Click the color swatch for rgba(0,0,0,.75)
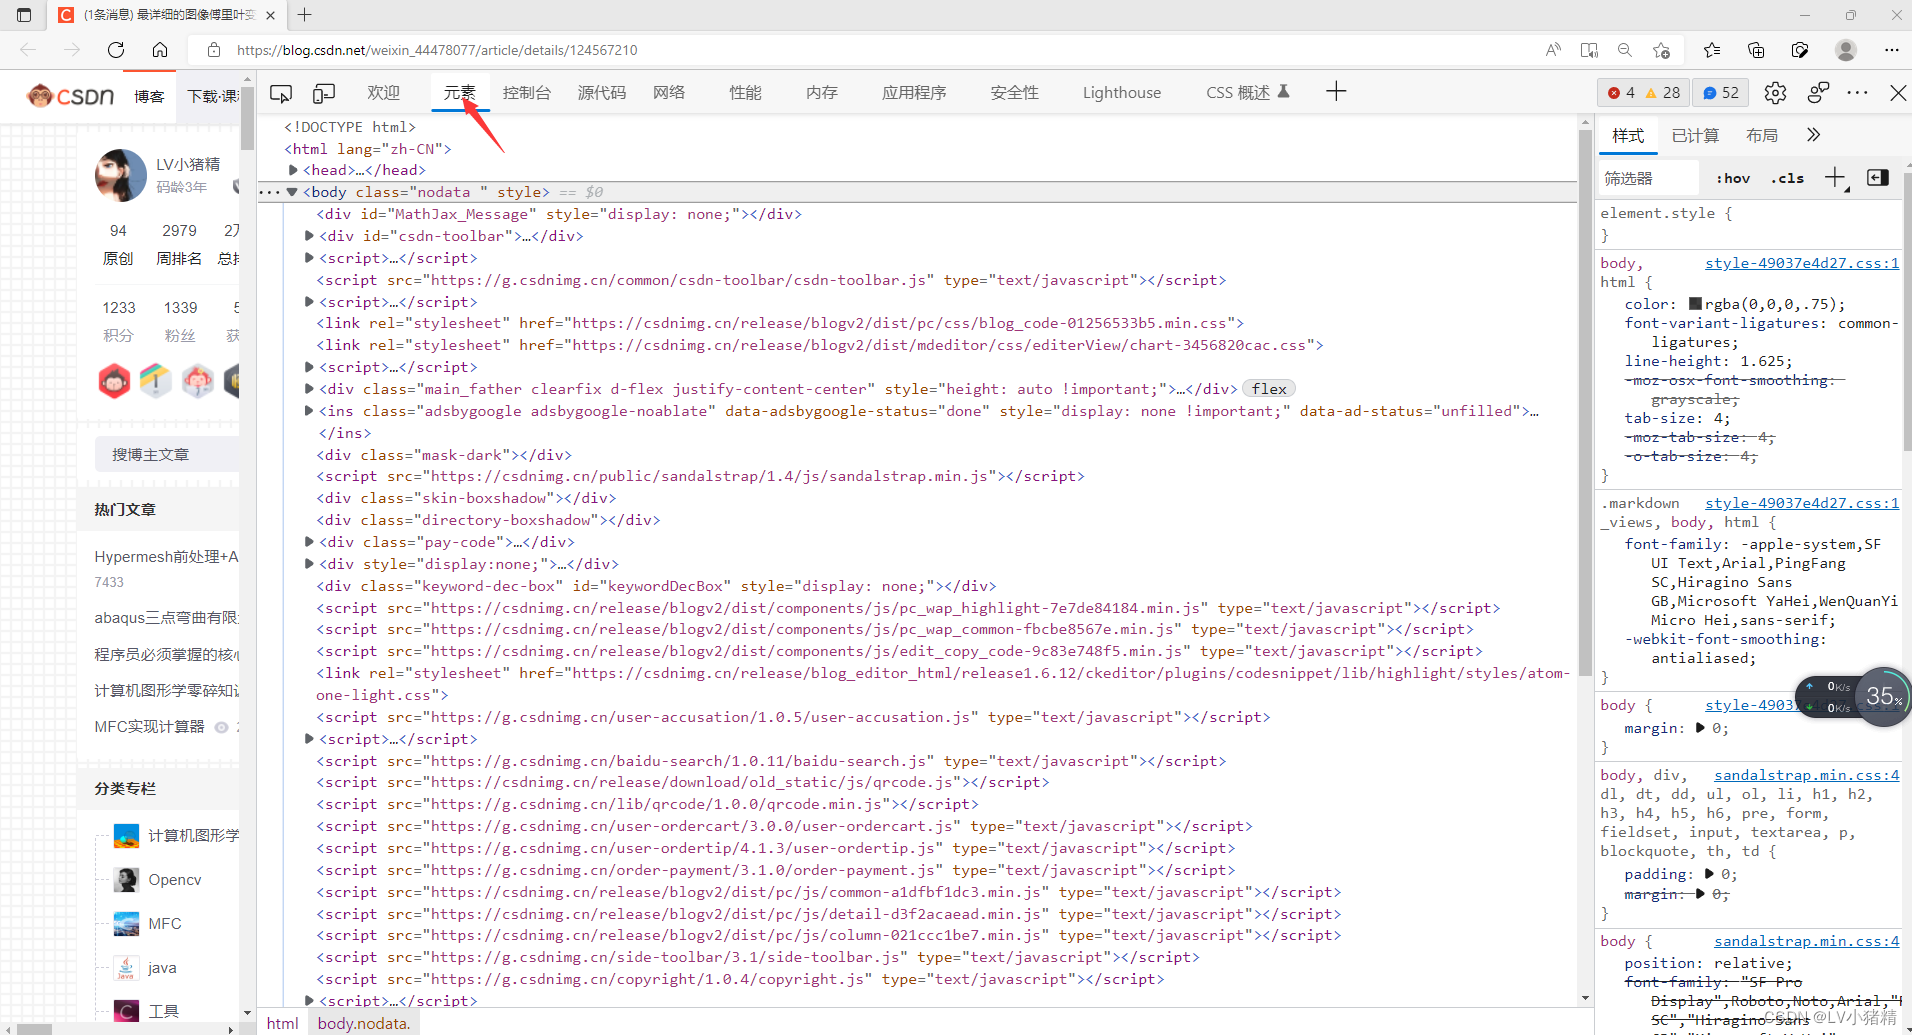Viewport: 1912px width, 1035px height. click(1696, 303)
